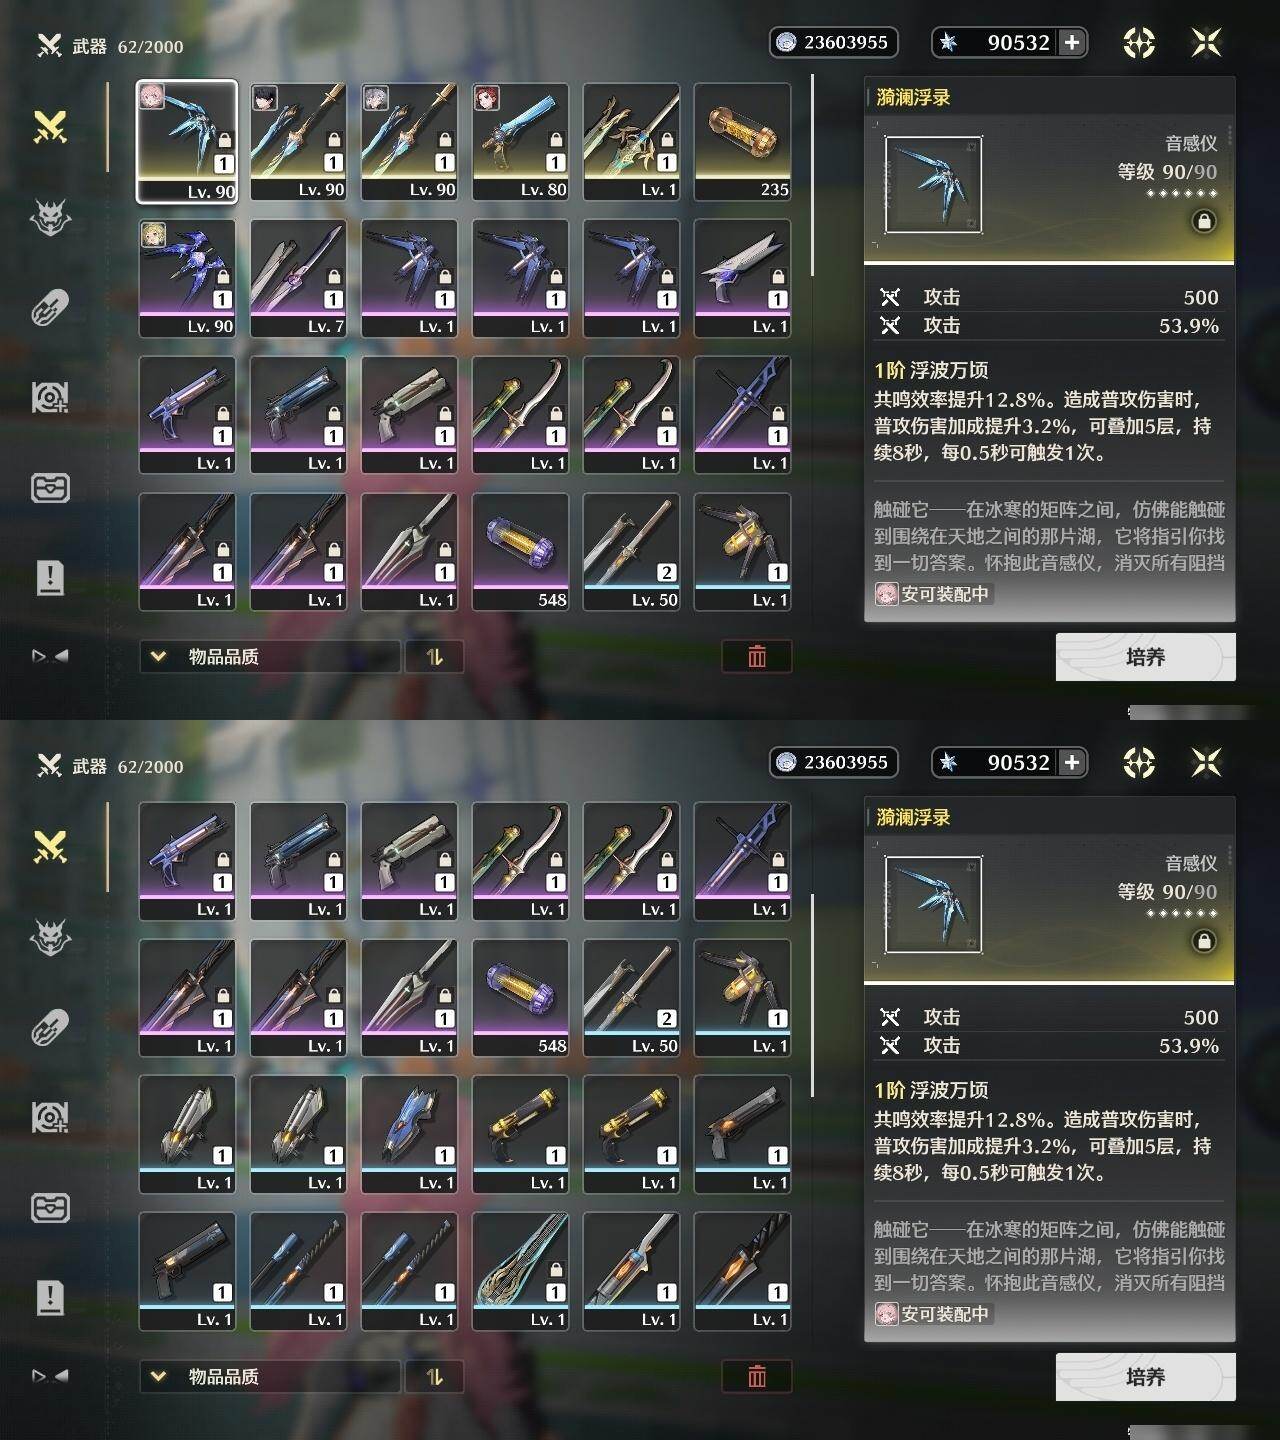Select the Lv. 50 weapon thumbnail
Image resolution: width=1280 pixels, height=1440 pixels.
632,551
